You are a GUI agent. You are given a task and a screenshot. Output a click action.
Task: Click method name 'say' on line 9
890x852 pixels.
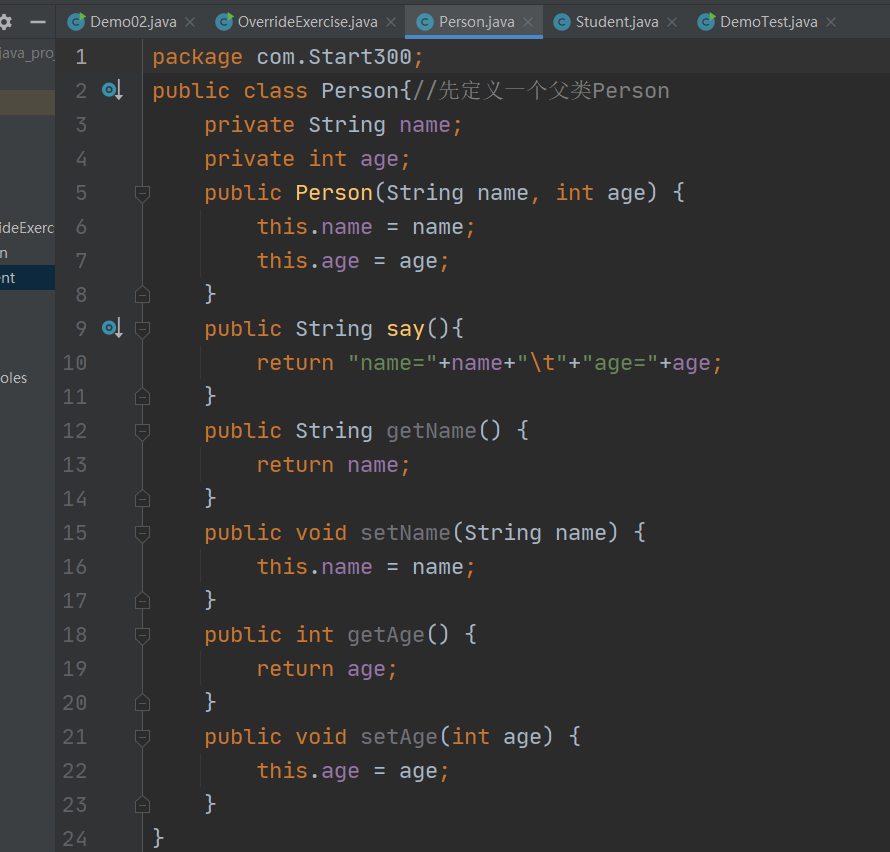click(x=405, y=329)
